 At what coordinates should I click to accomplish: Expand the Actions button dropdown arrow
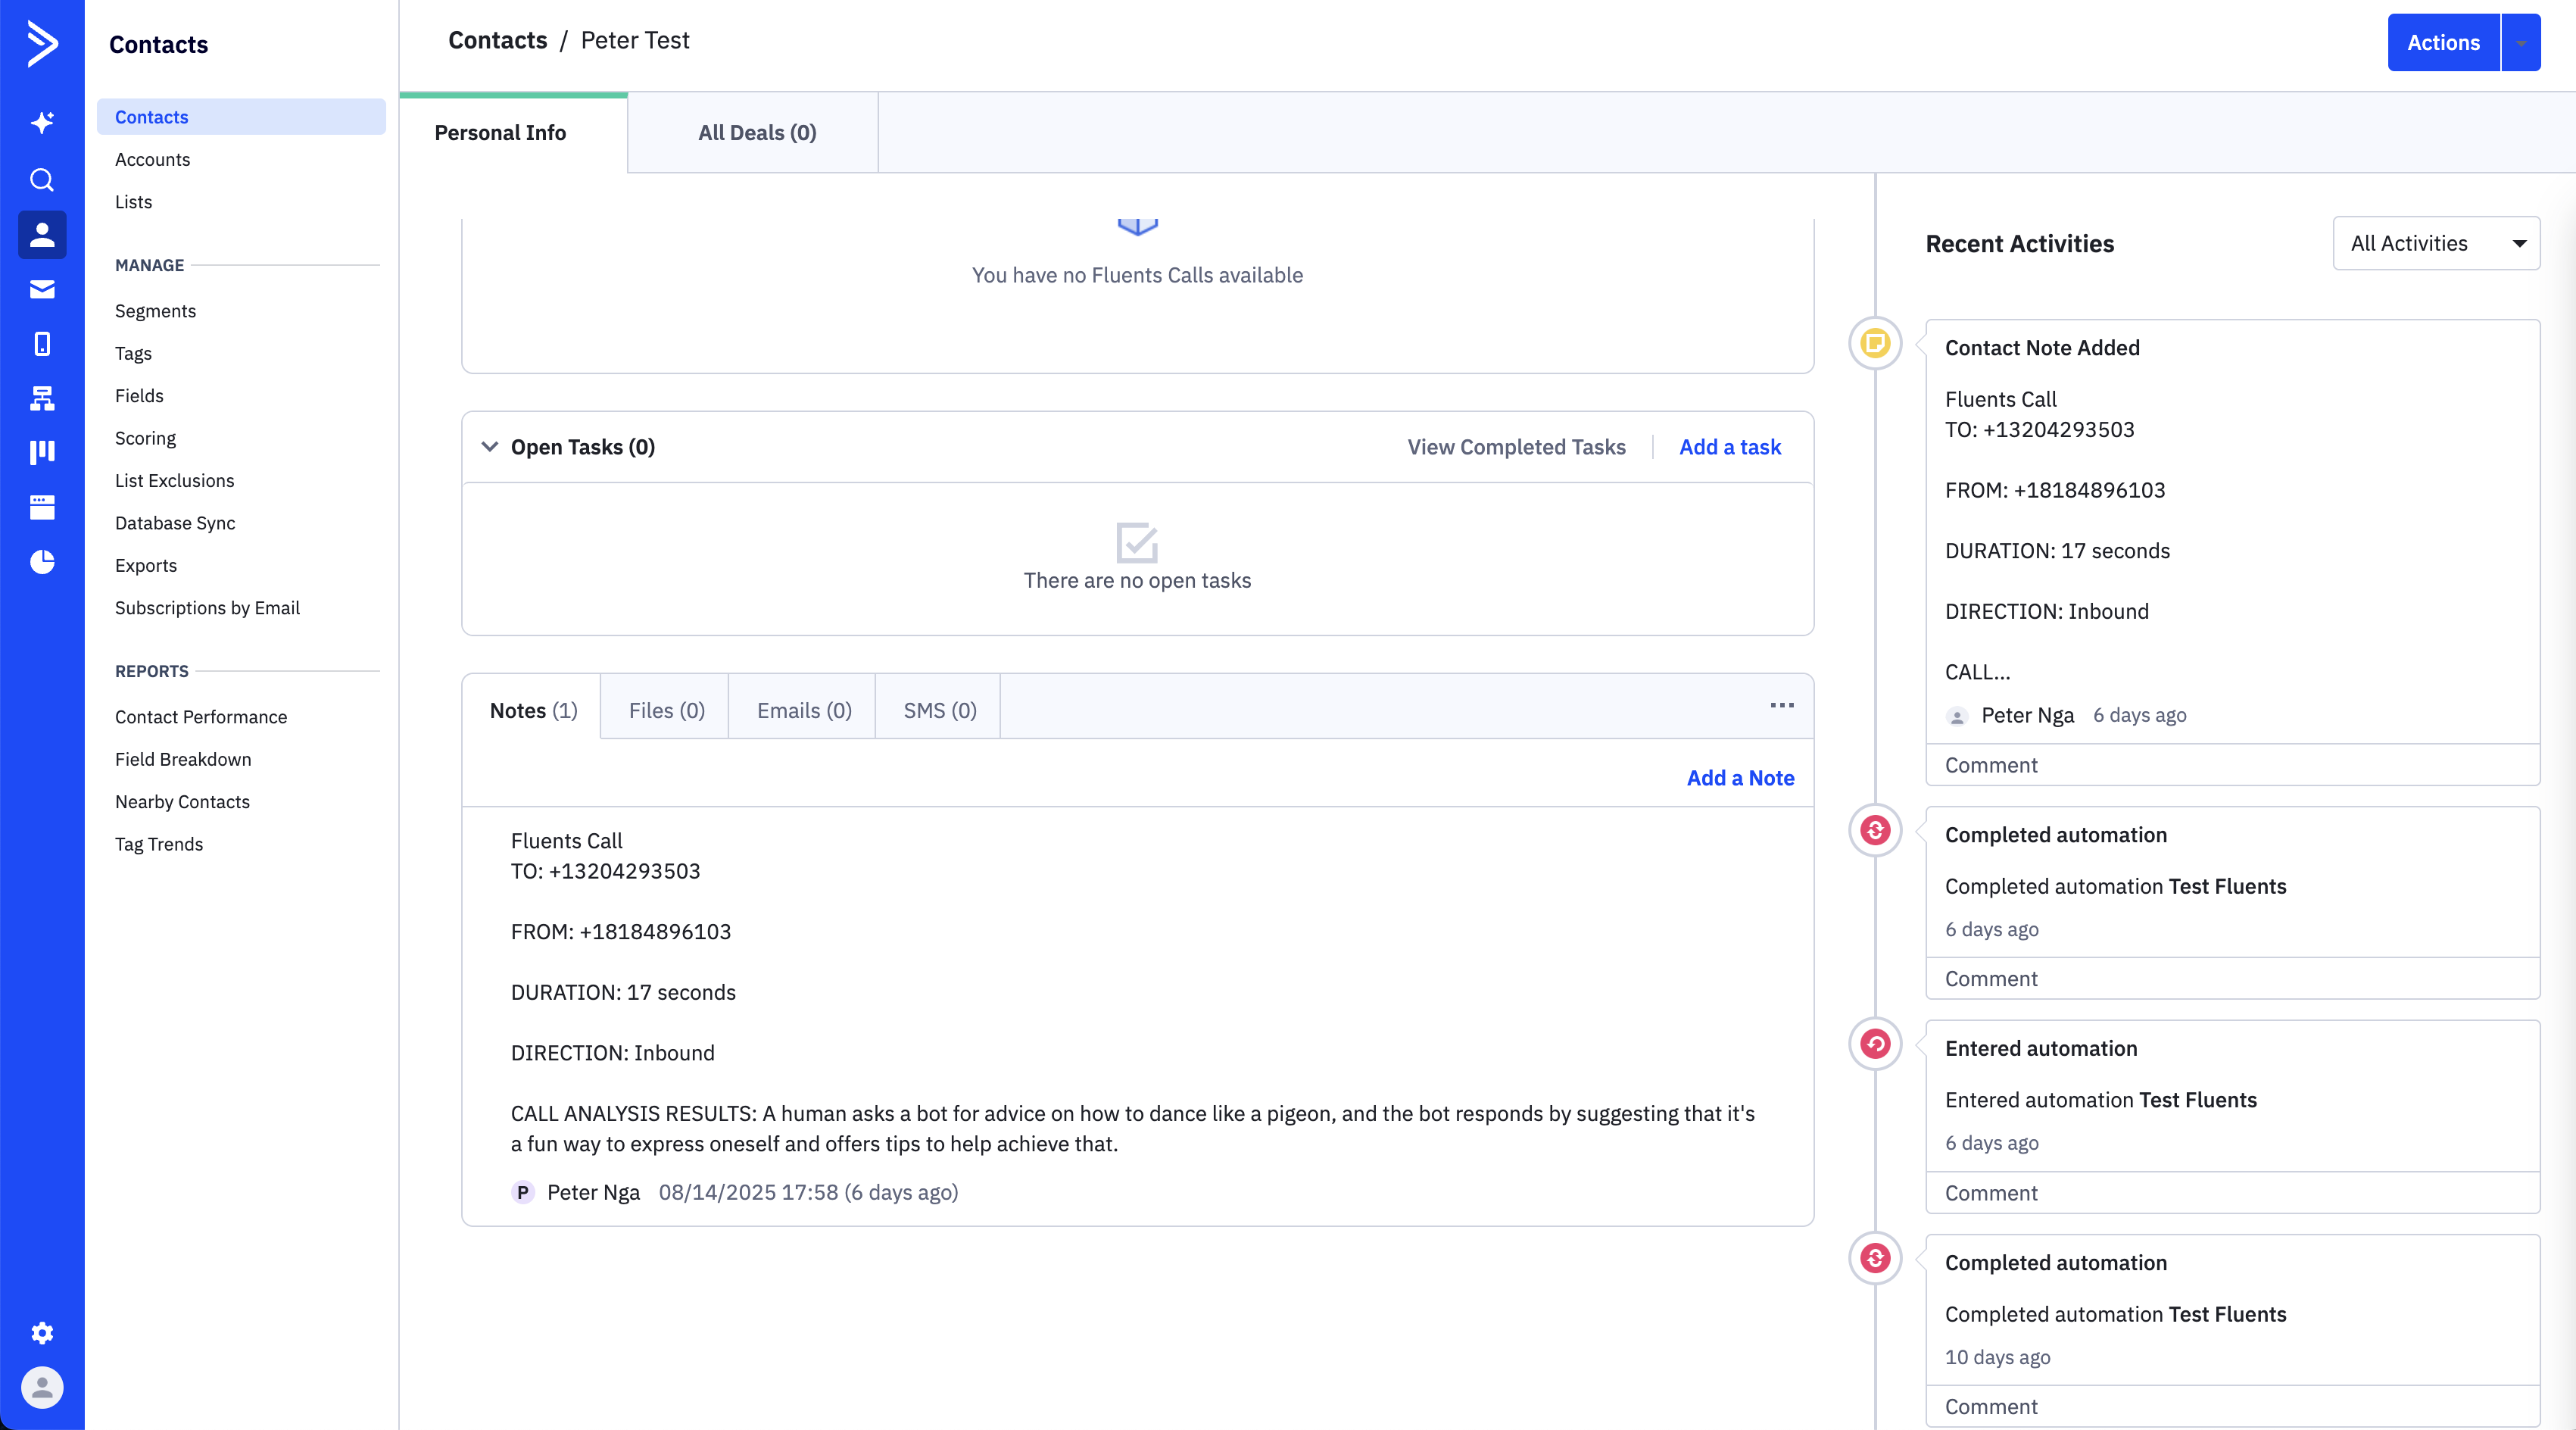point(2521,43)
